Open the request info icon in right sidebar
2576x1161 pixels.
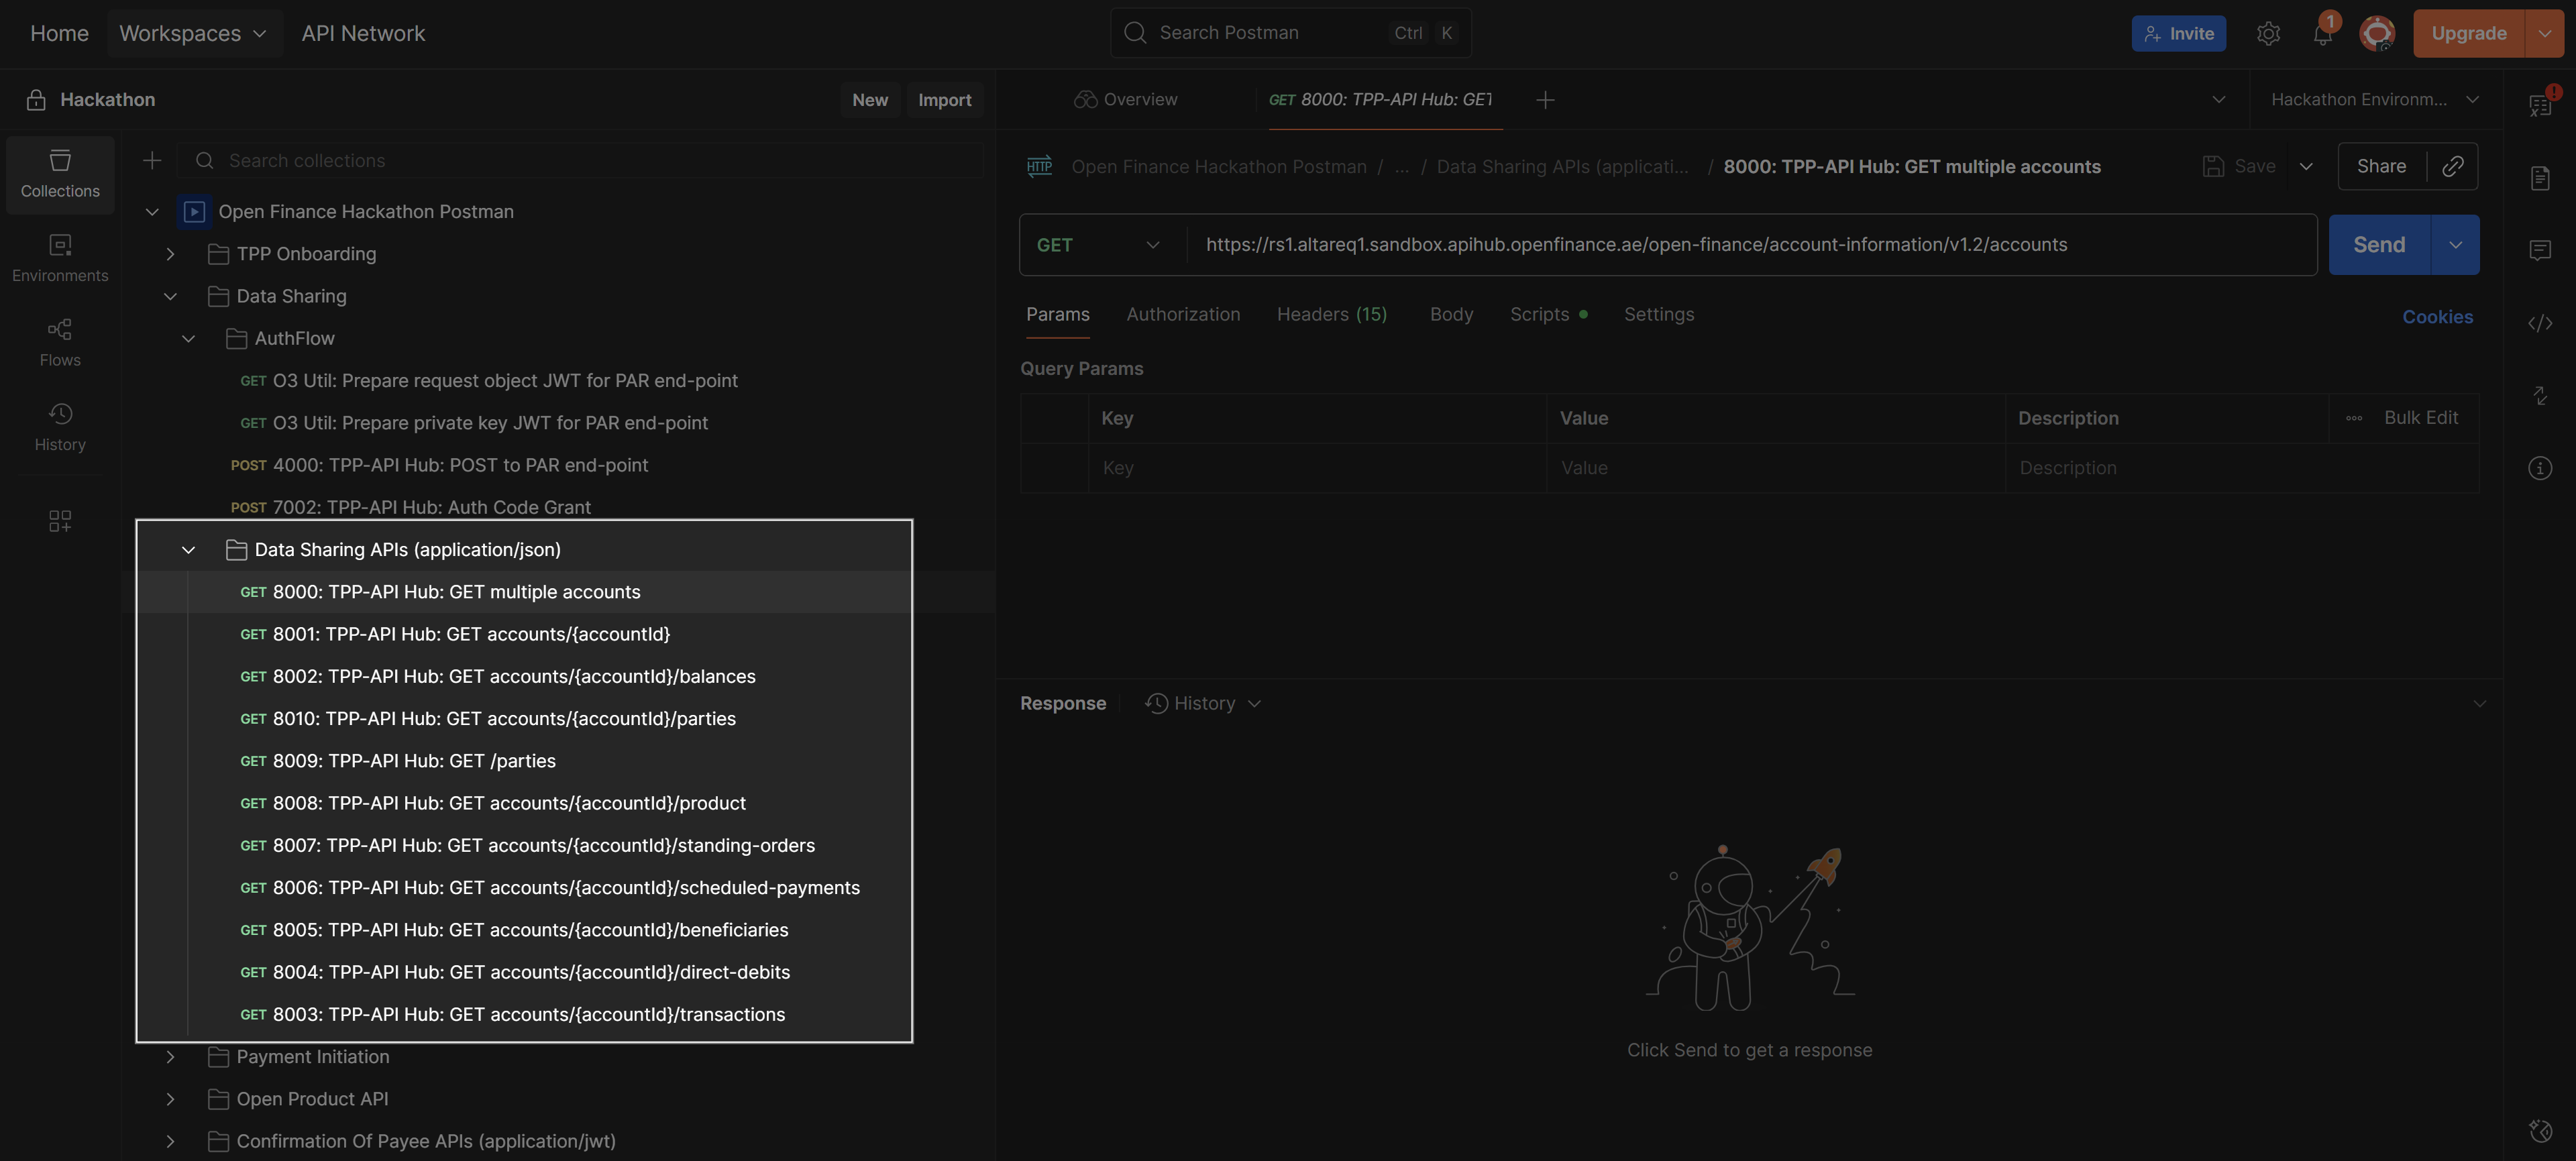point(2540,468)
